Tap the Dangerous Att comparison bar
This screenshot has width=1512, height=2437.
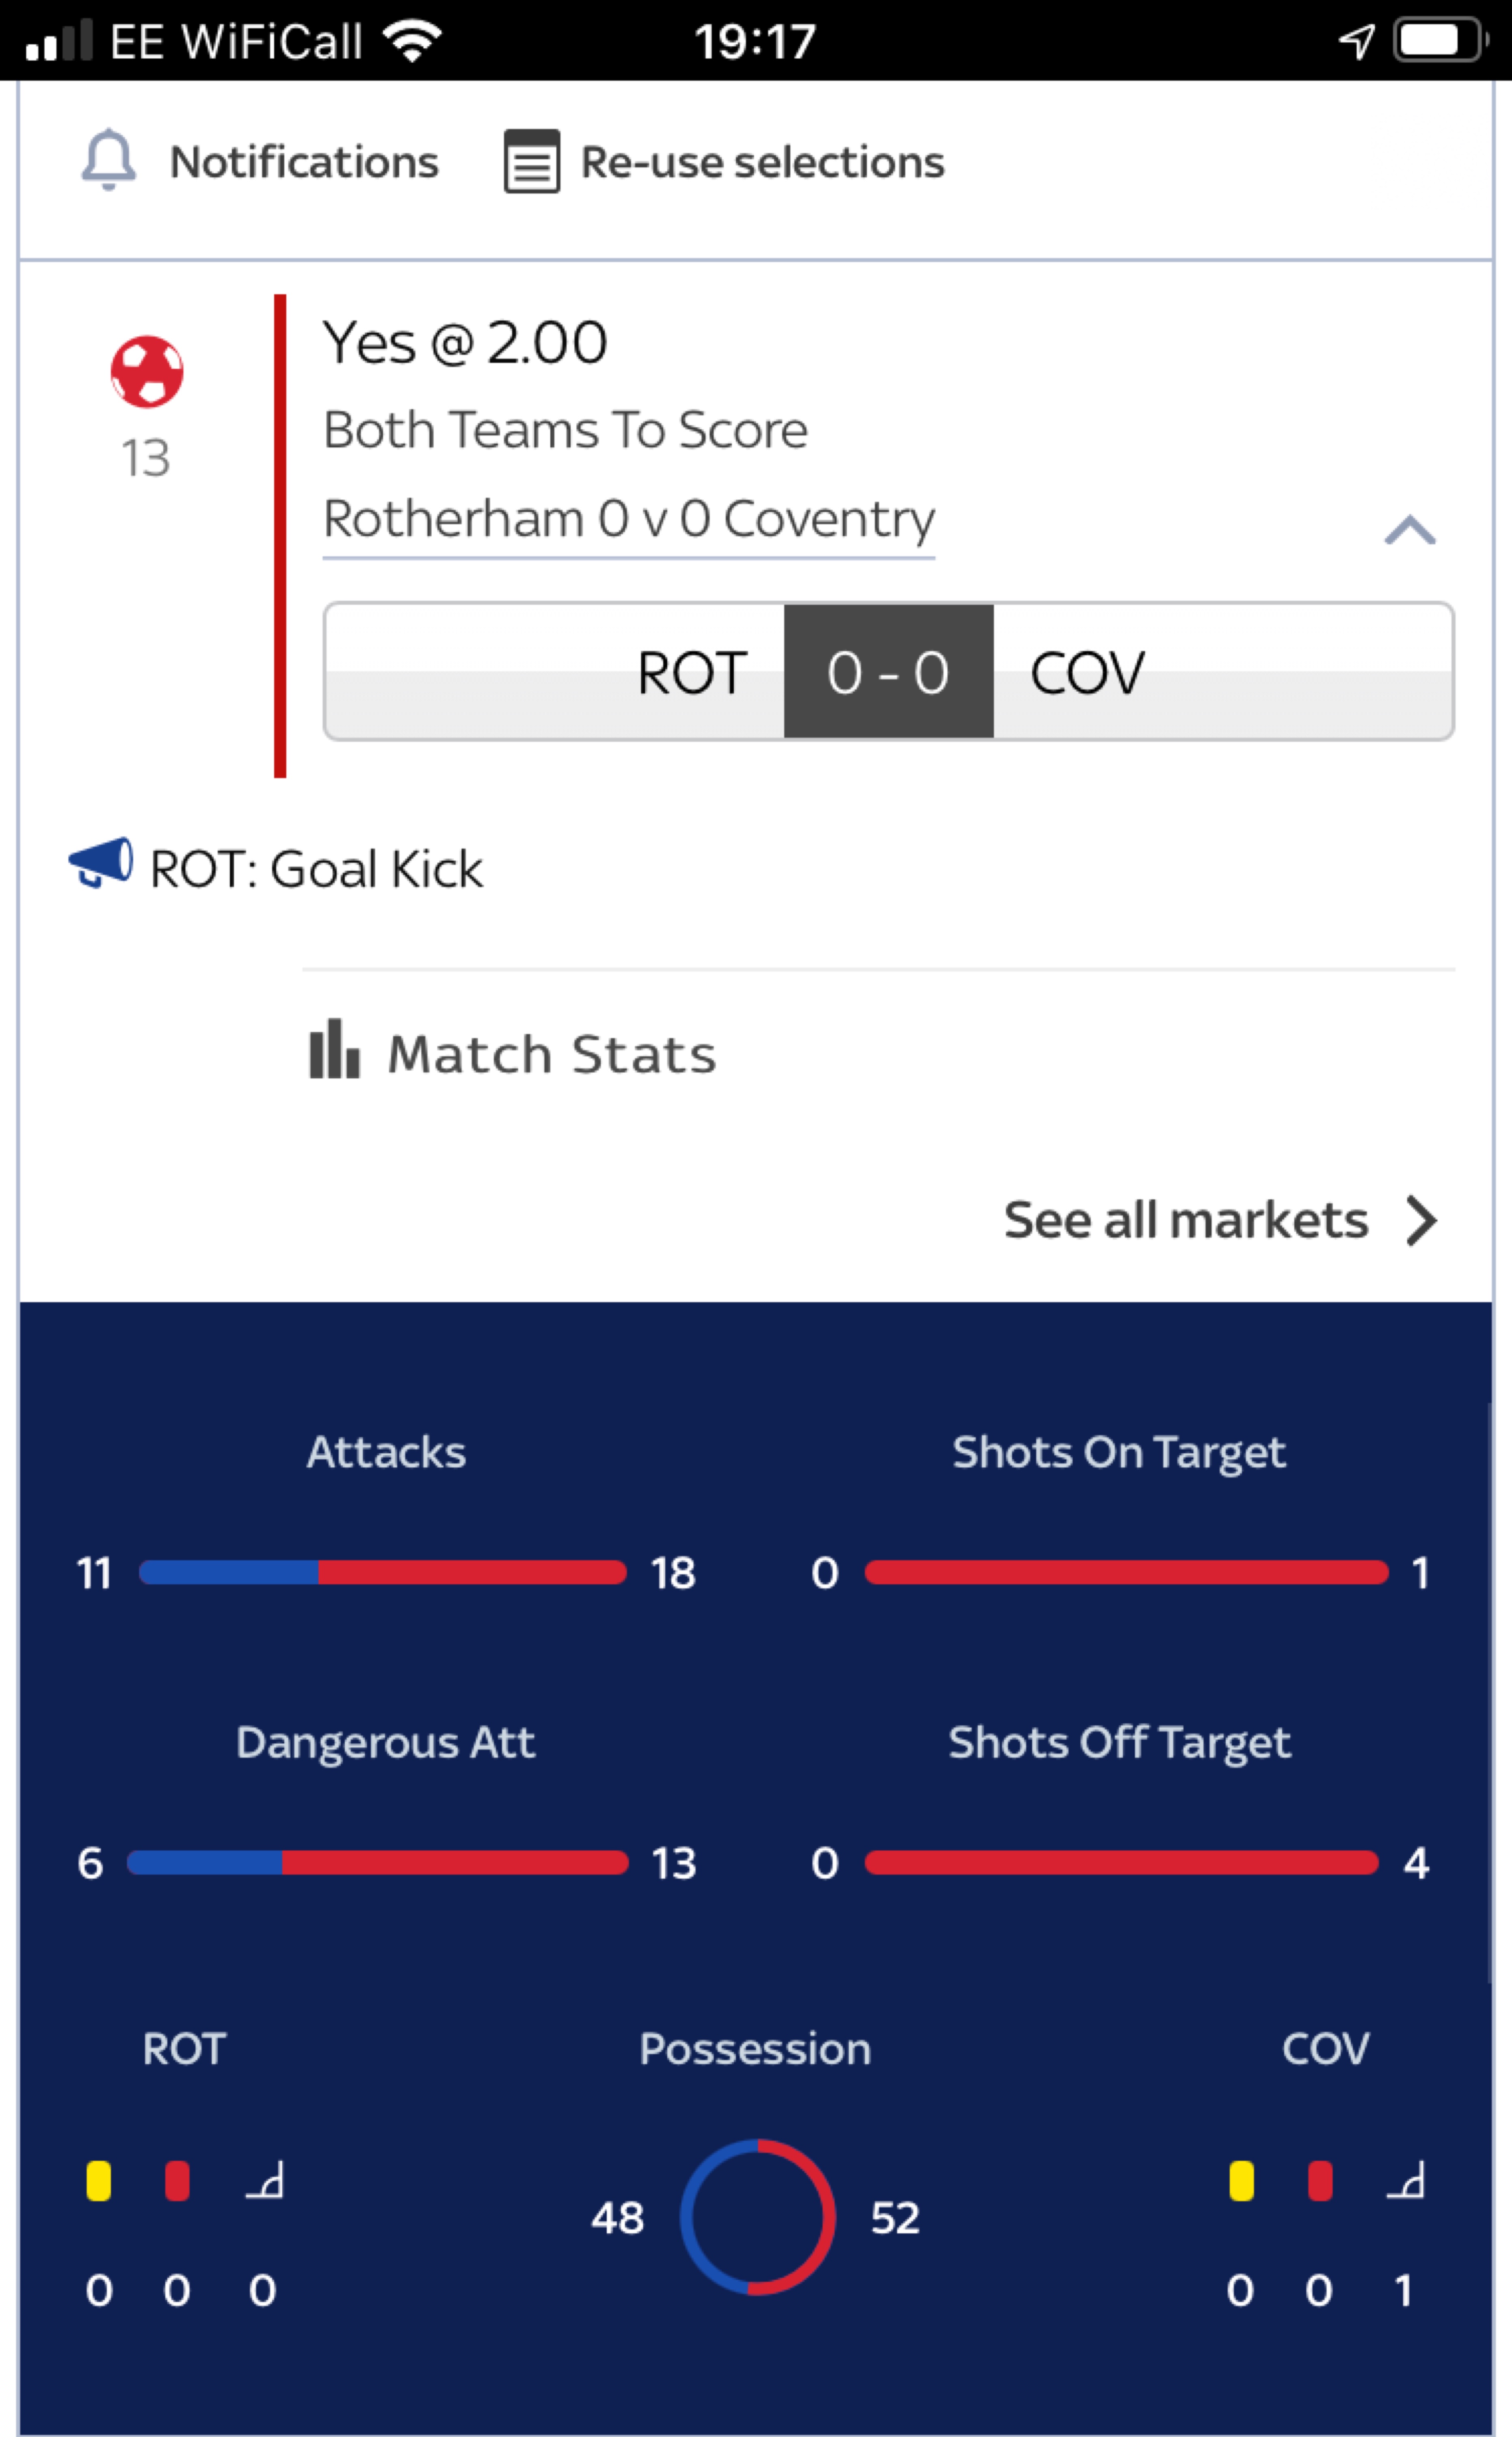(x=378, y=1862)
